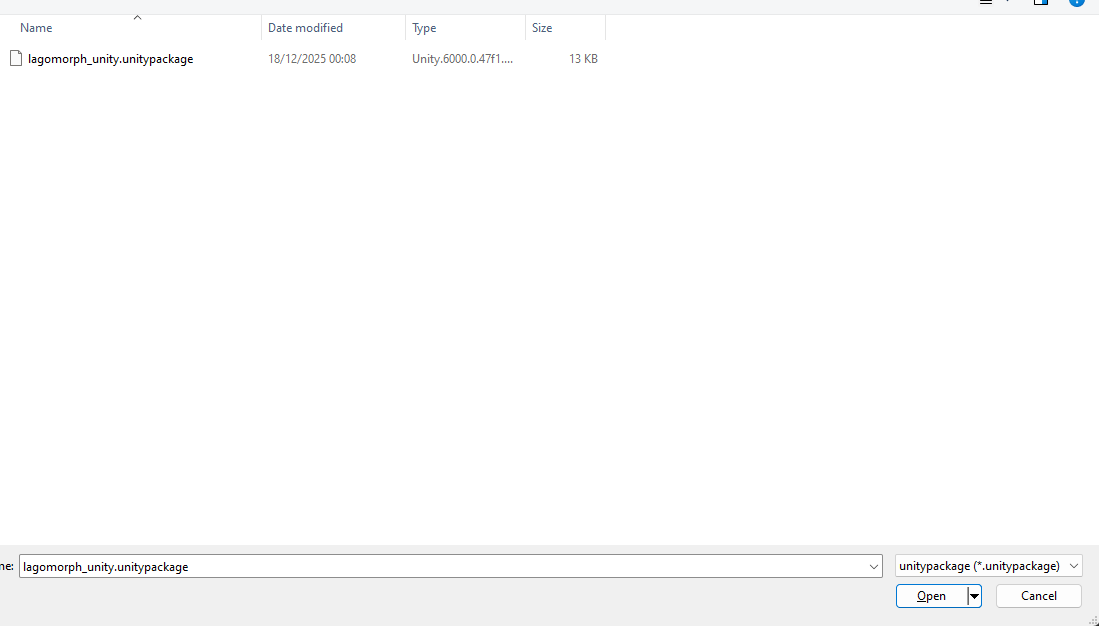Click the resize grip in dialog corner
The height and width of the screenshot is (626, 1099).
coord(1092,619)
